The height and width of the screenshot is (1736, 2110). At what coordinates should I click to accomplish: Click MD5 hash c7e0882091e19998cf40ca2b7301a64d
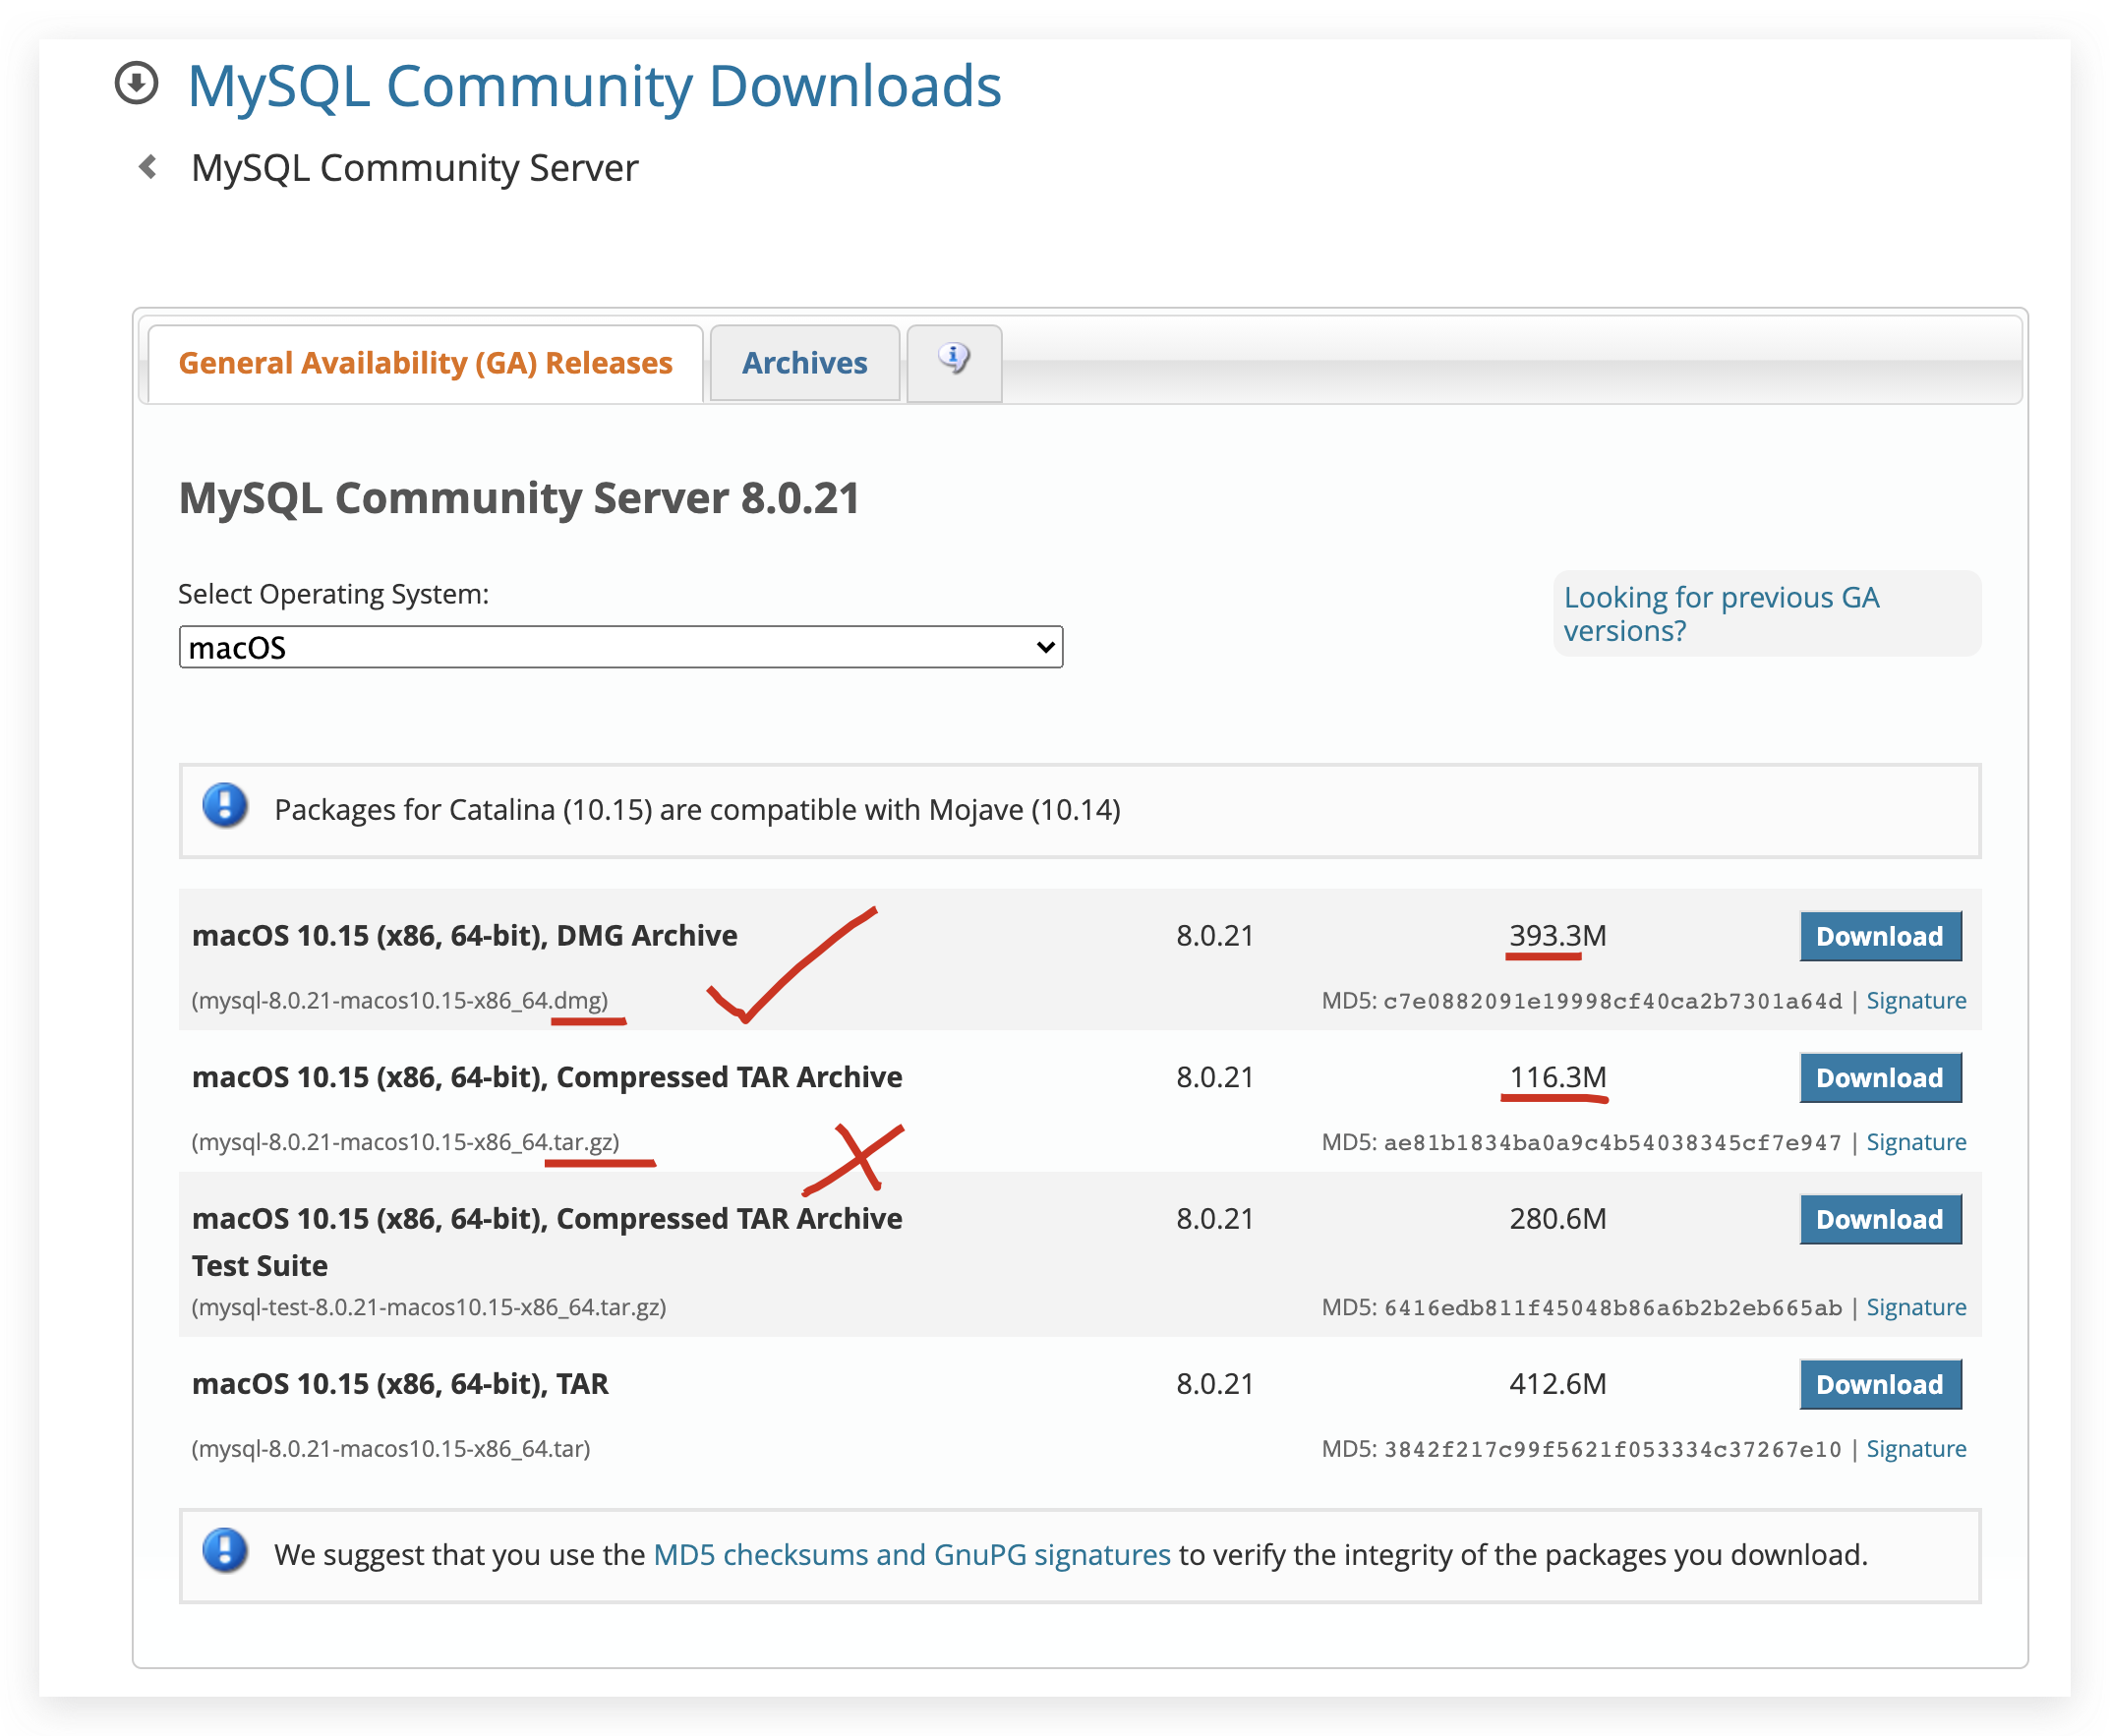pos(1612,1002)
